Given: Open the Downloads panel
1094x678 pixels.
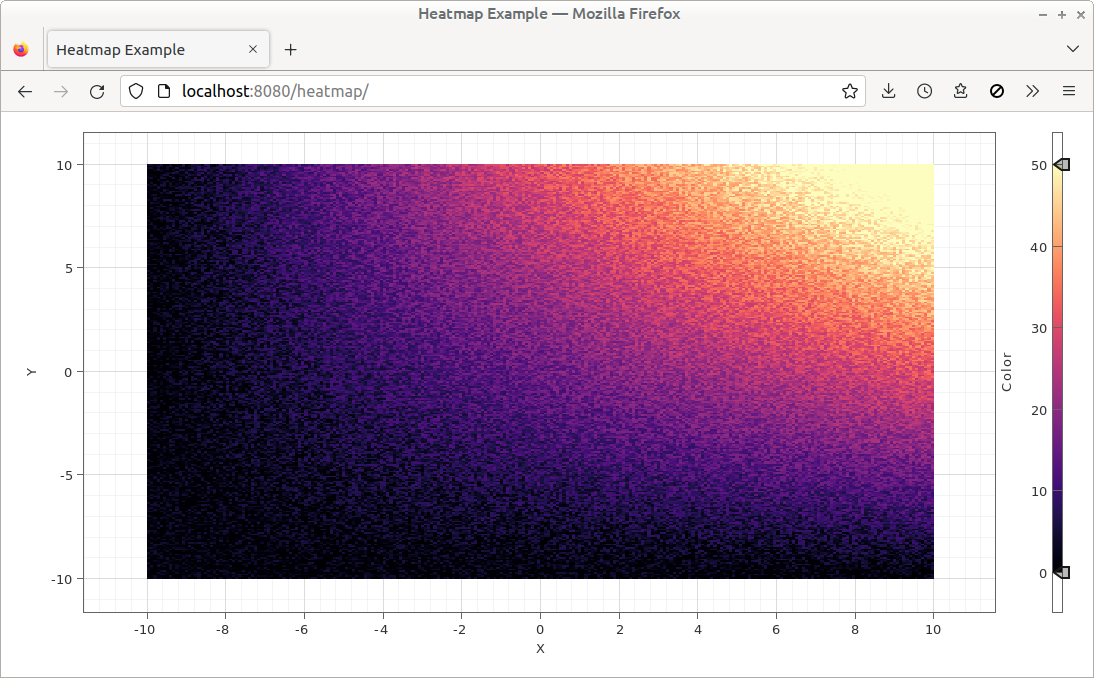Looking at the screenshot, I should coord(888,91).
